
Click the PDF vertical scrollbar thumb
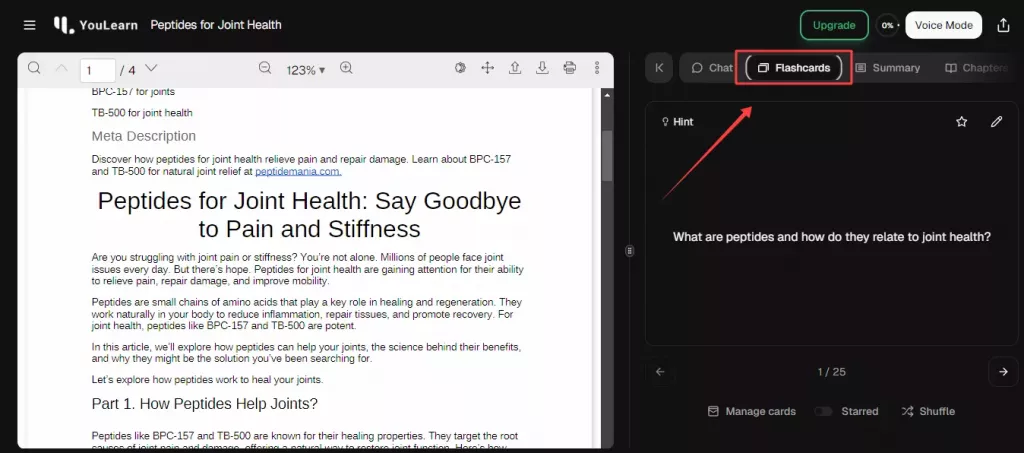click(x=607, y=155)
